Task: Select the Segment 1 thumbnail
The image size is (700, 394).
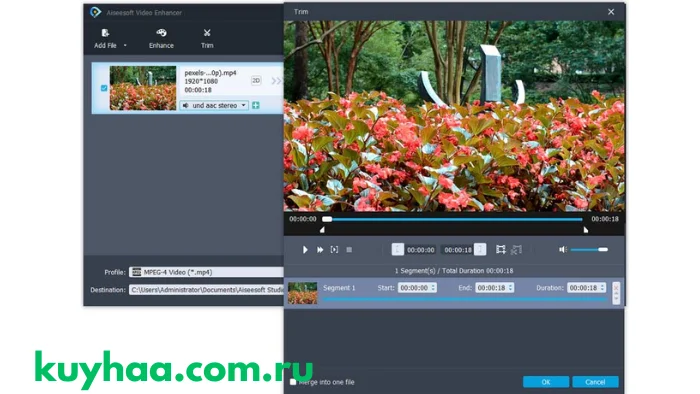Action: (x=302, y=293)
